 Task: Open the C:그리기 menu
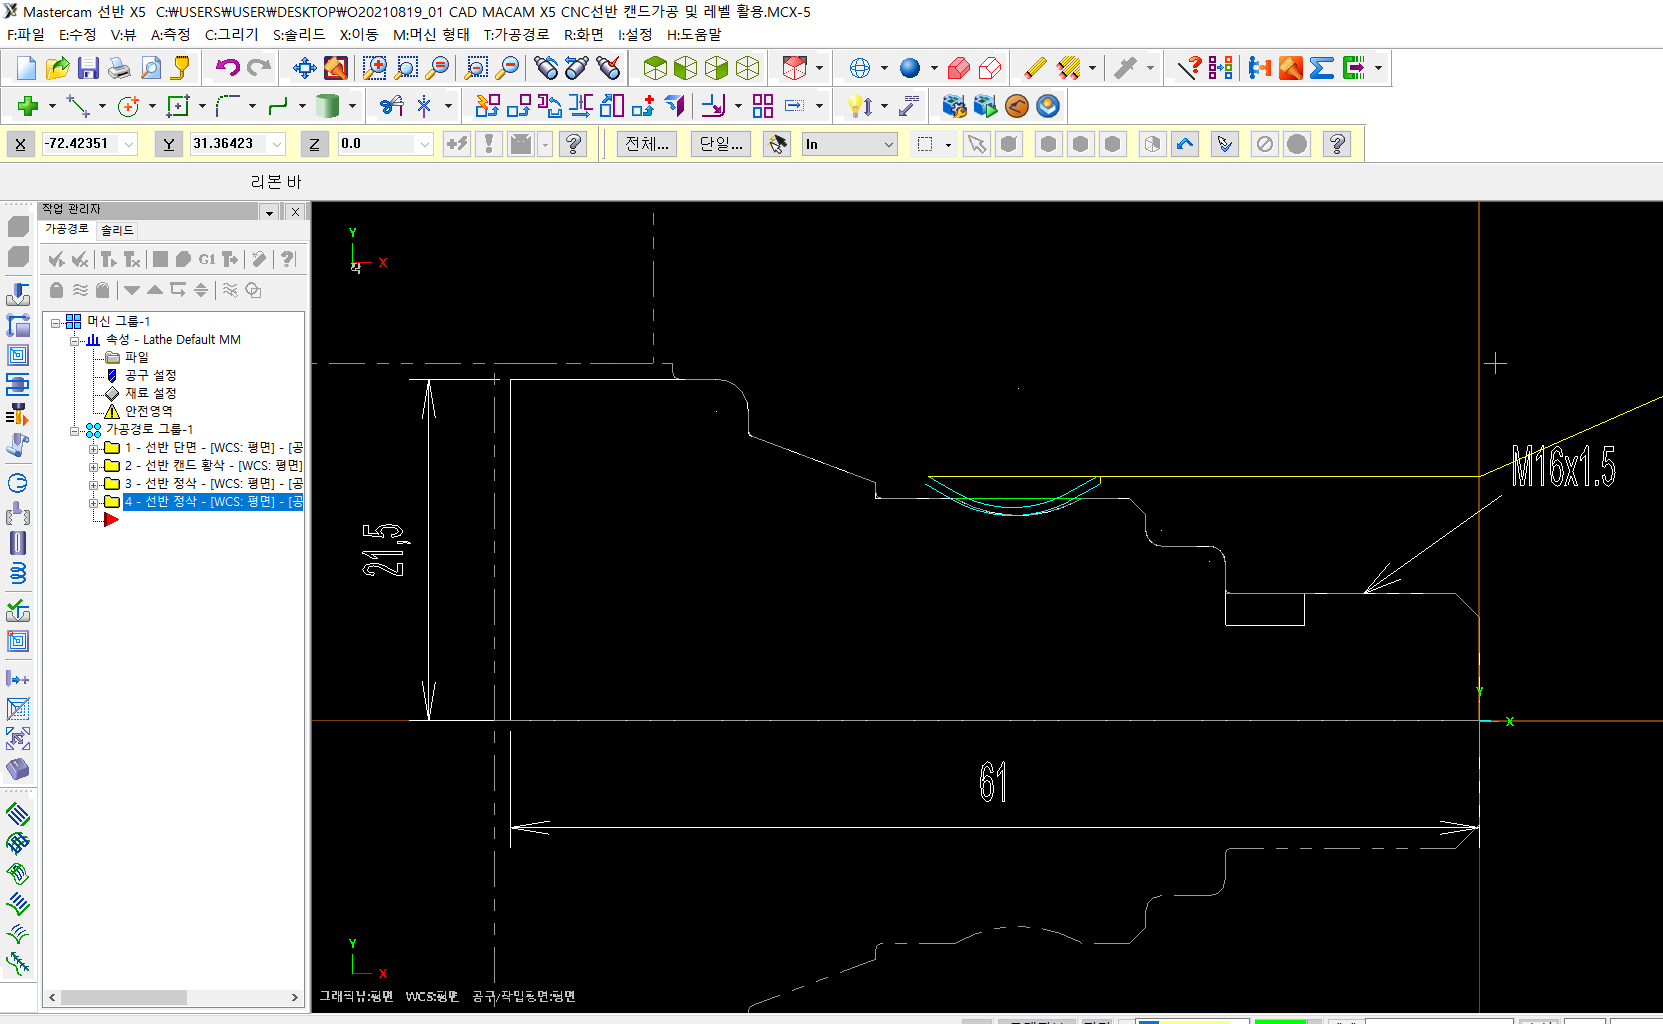[x=232, y=34]
